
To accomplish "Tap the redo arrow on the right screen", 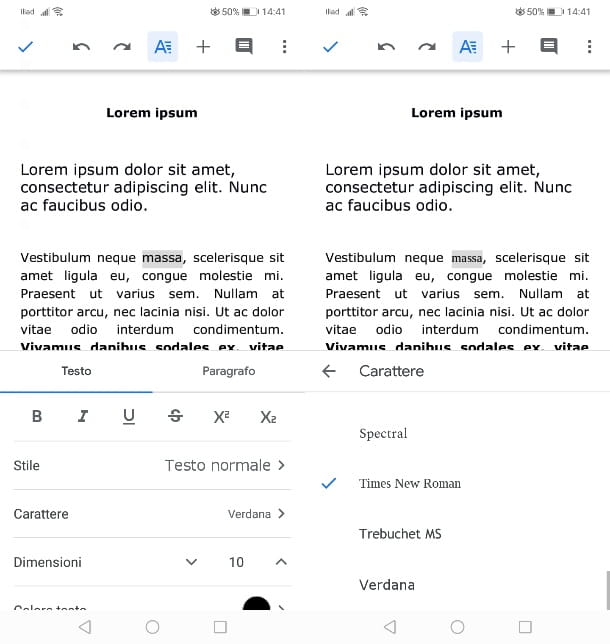I will pos(427,47).
